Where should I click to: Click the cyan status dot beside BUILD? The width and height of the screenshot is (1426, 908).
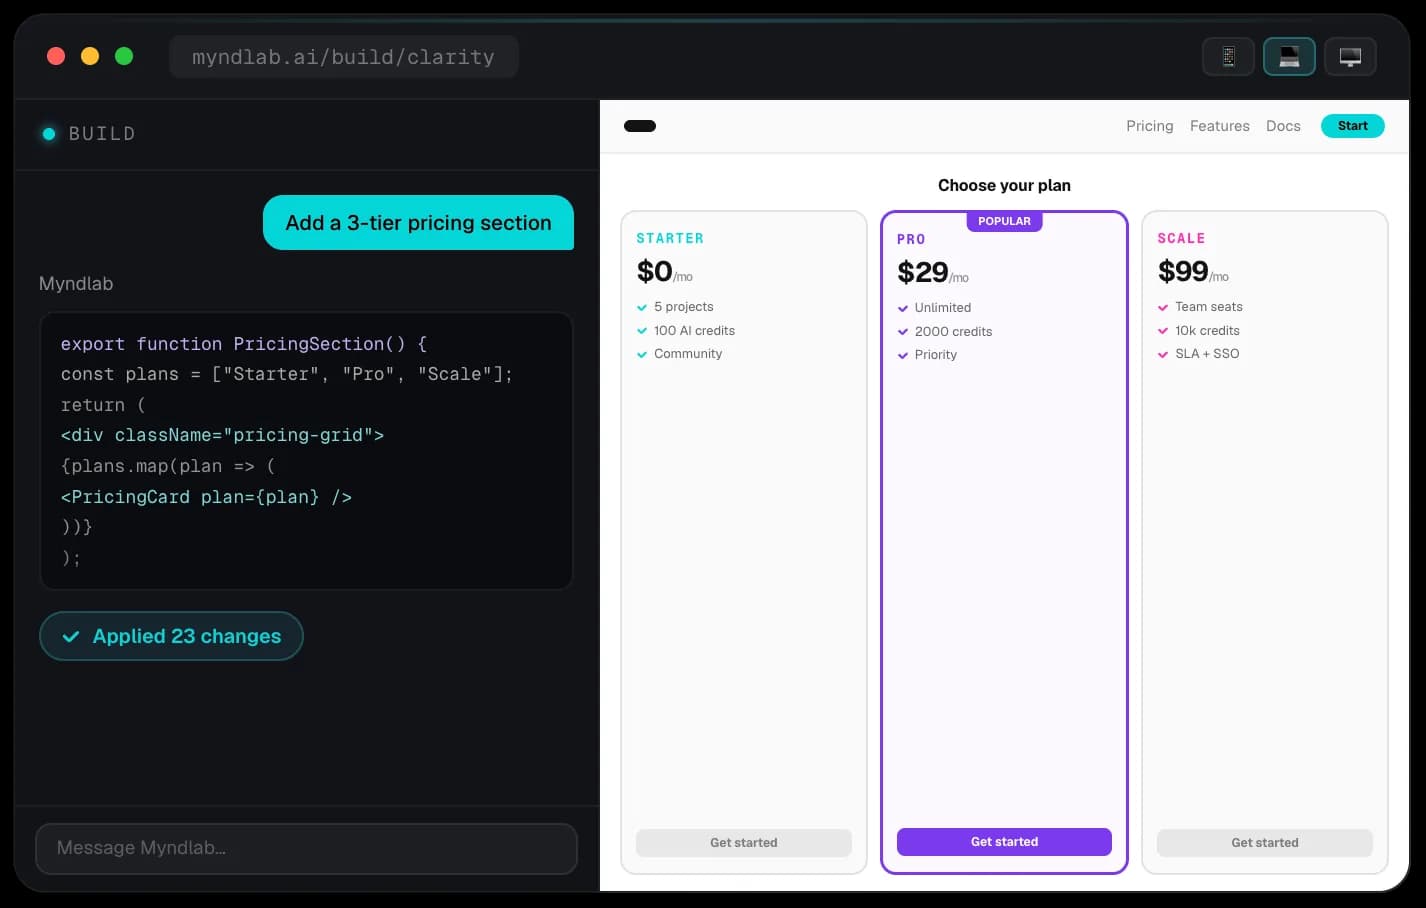(49, 134)
